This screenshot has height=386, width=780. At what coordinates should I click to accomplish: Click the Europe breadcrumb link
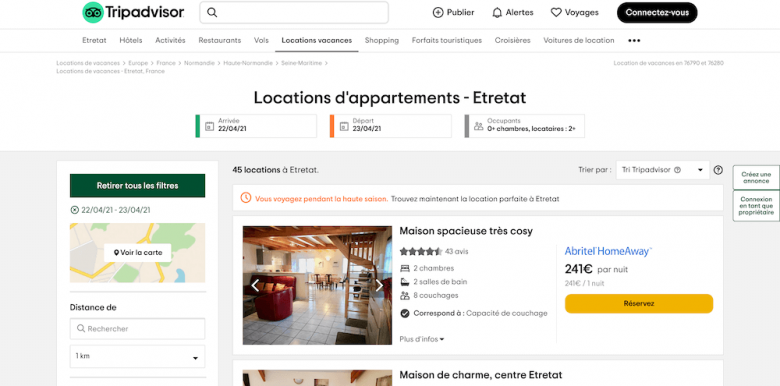138,63
